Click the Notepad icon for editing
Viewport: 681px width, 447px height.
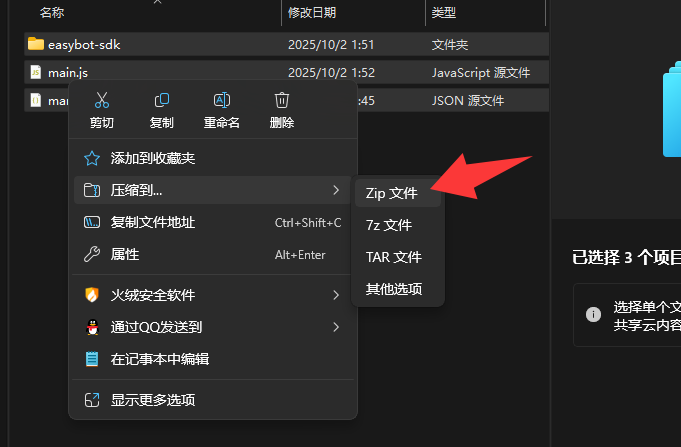click(92, 359)
